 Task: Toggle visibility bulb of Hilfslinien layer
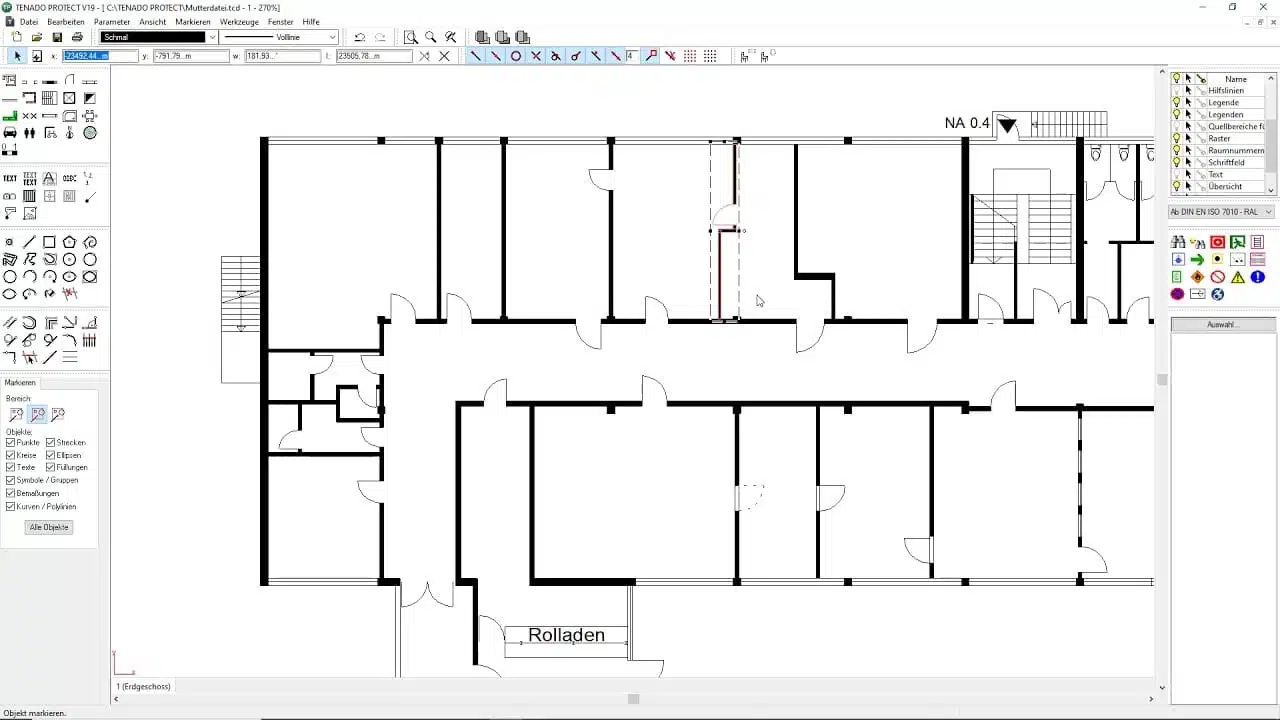(x=1177, y=90)
